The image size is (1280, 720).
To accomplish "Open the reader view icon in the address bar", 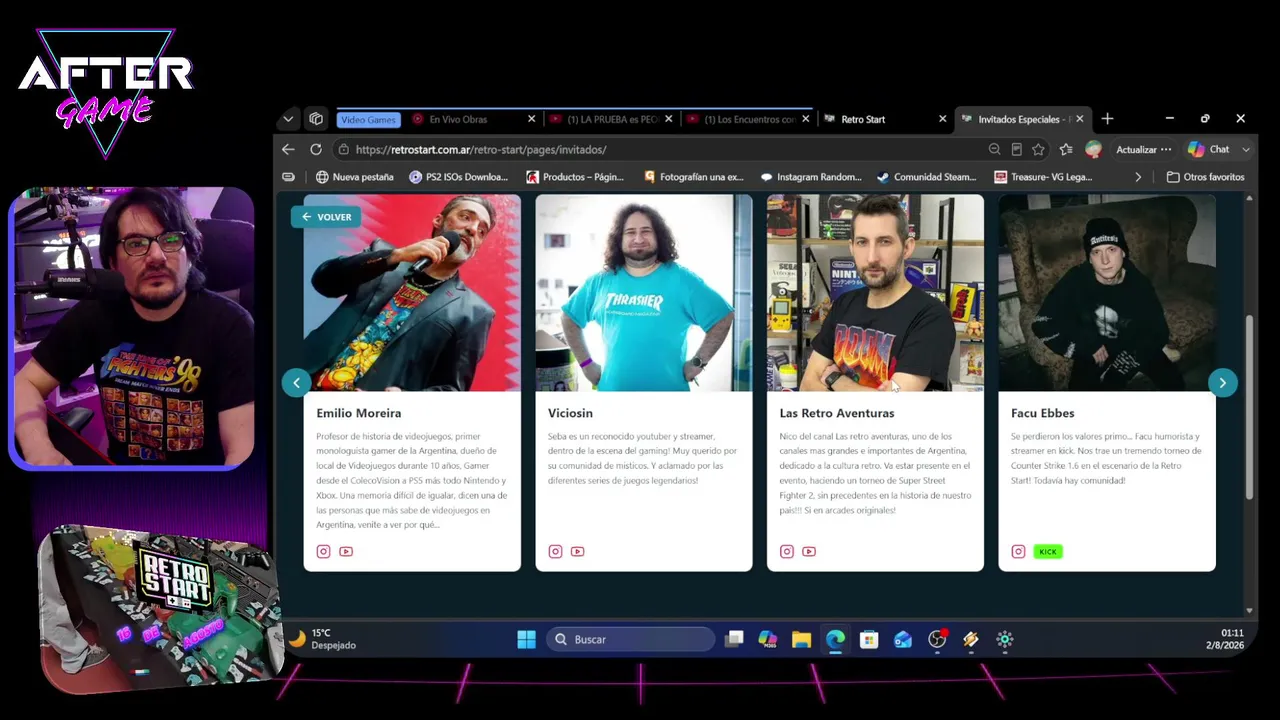I will point(1016,149).
